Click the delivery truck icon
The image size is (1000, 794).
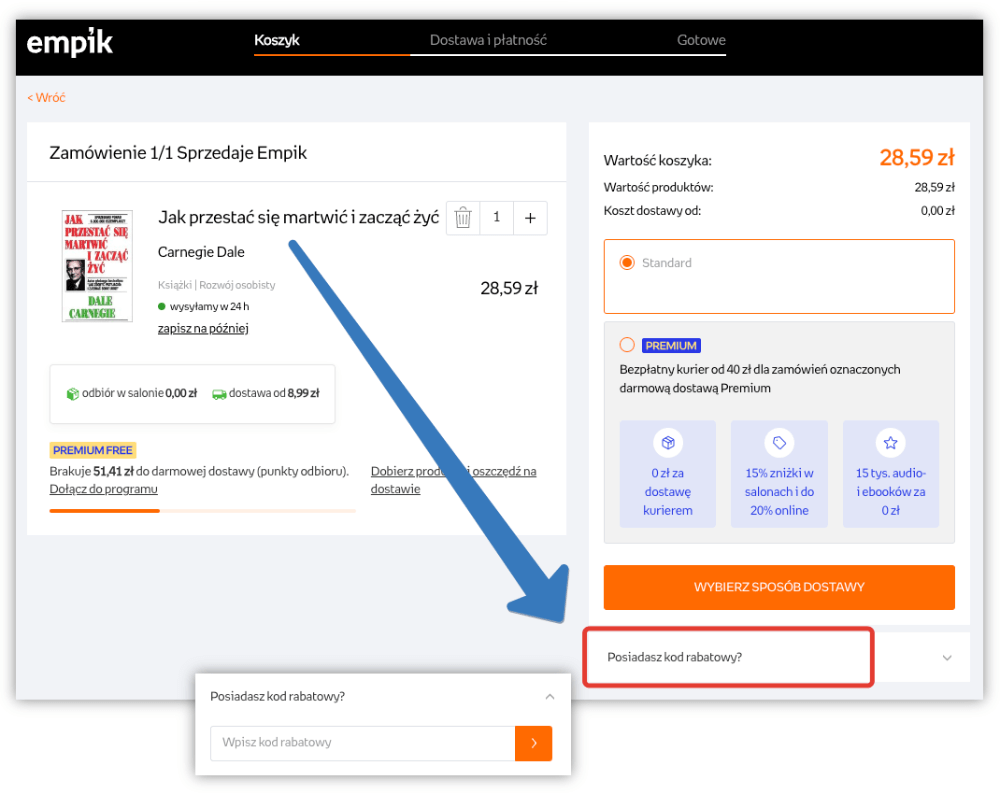219,394
